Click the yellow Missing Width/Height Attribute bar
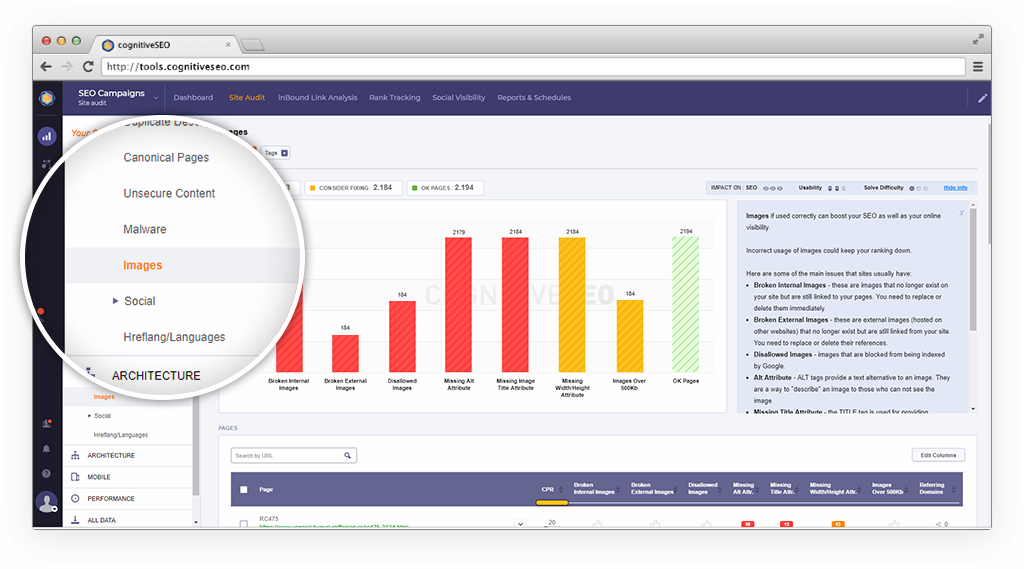 572,304
